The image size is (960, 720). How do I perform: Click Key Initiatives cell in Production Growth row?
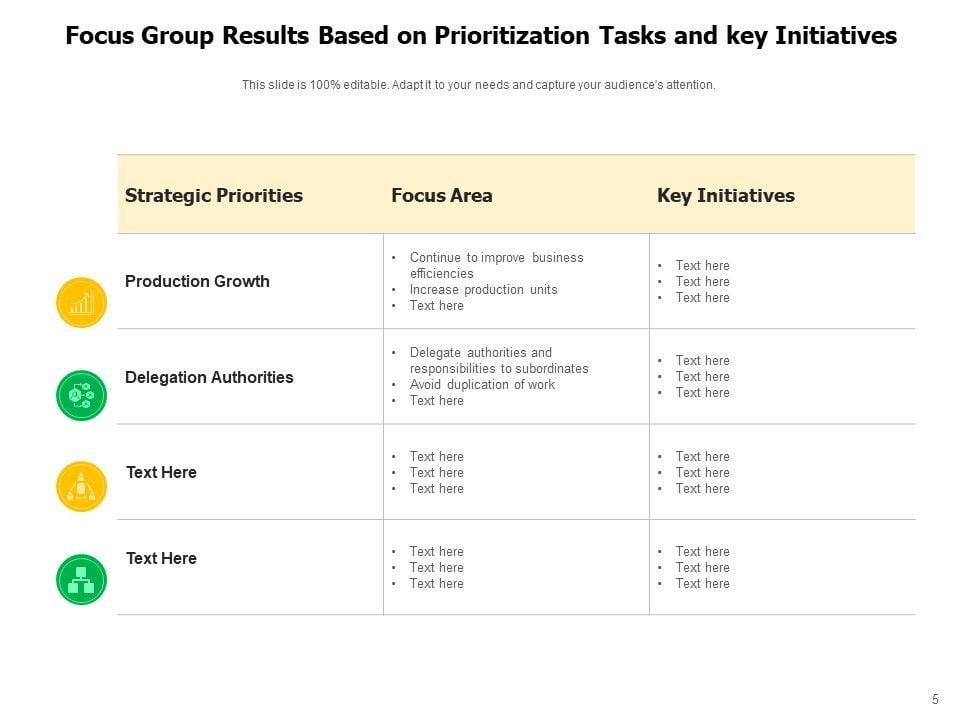point(702,282)
